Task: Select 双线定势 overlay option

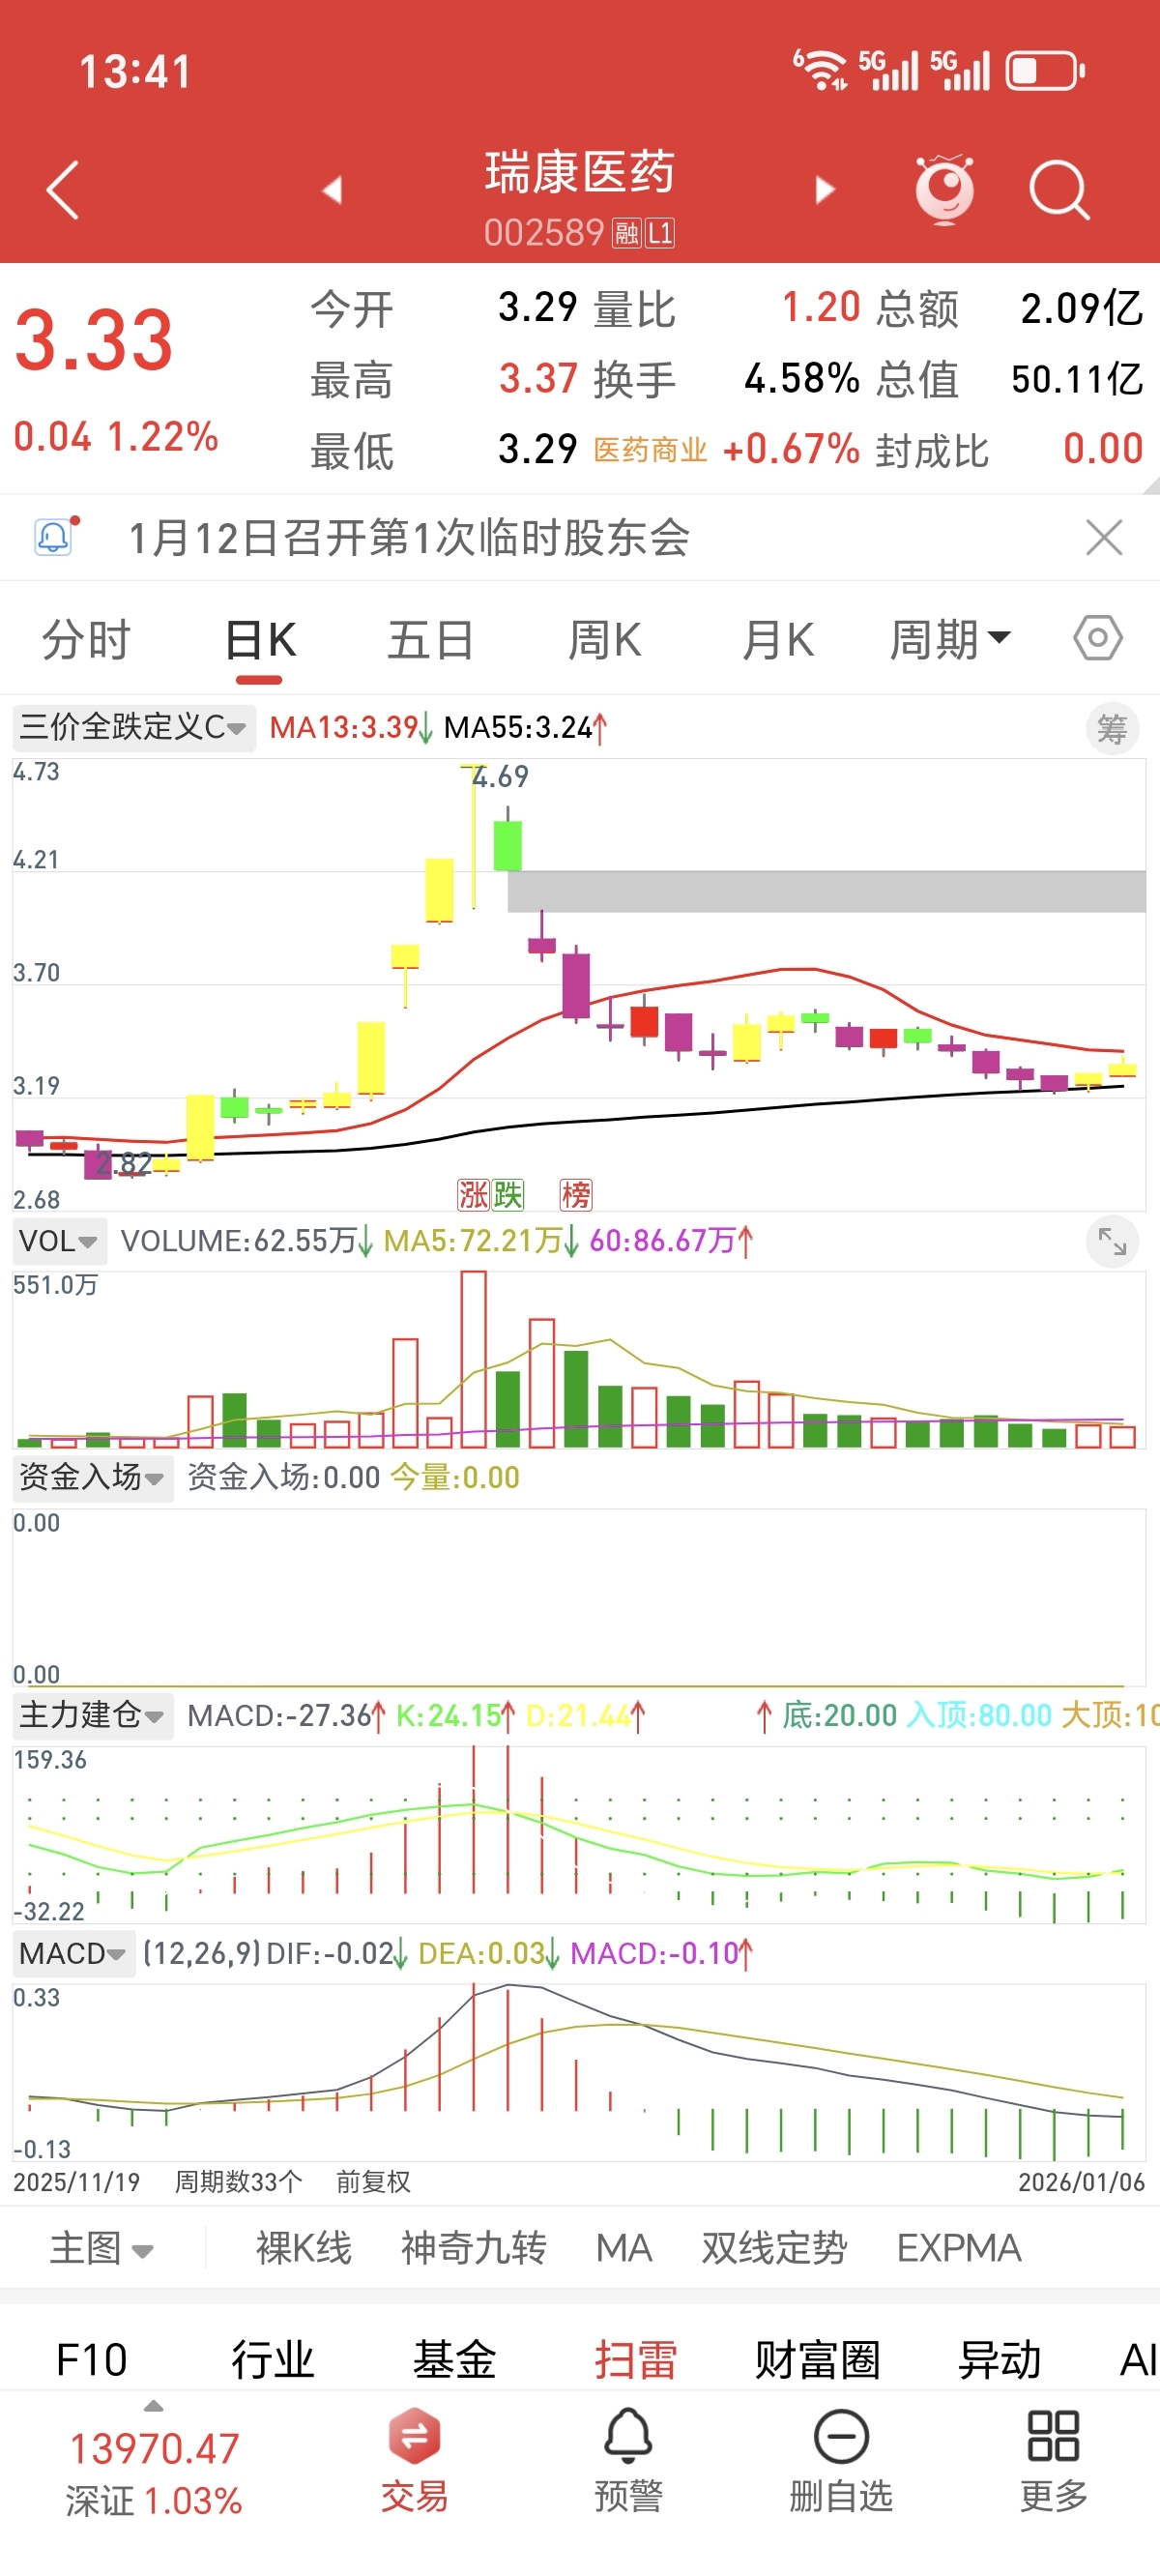Action: tap(774, 2248)
